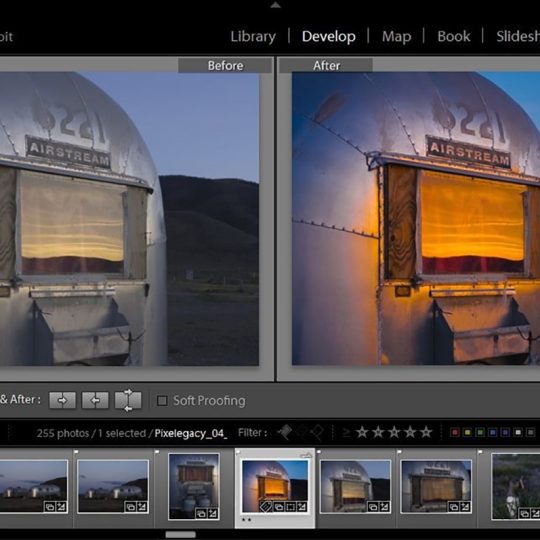The image size is (540, 540).
Task: Select the dark wooden-window trailer thumbnail
Action: 436,486
